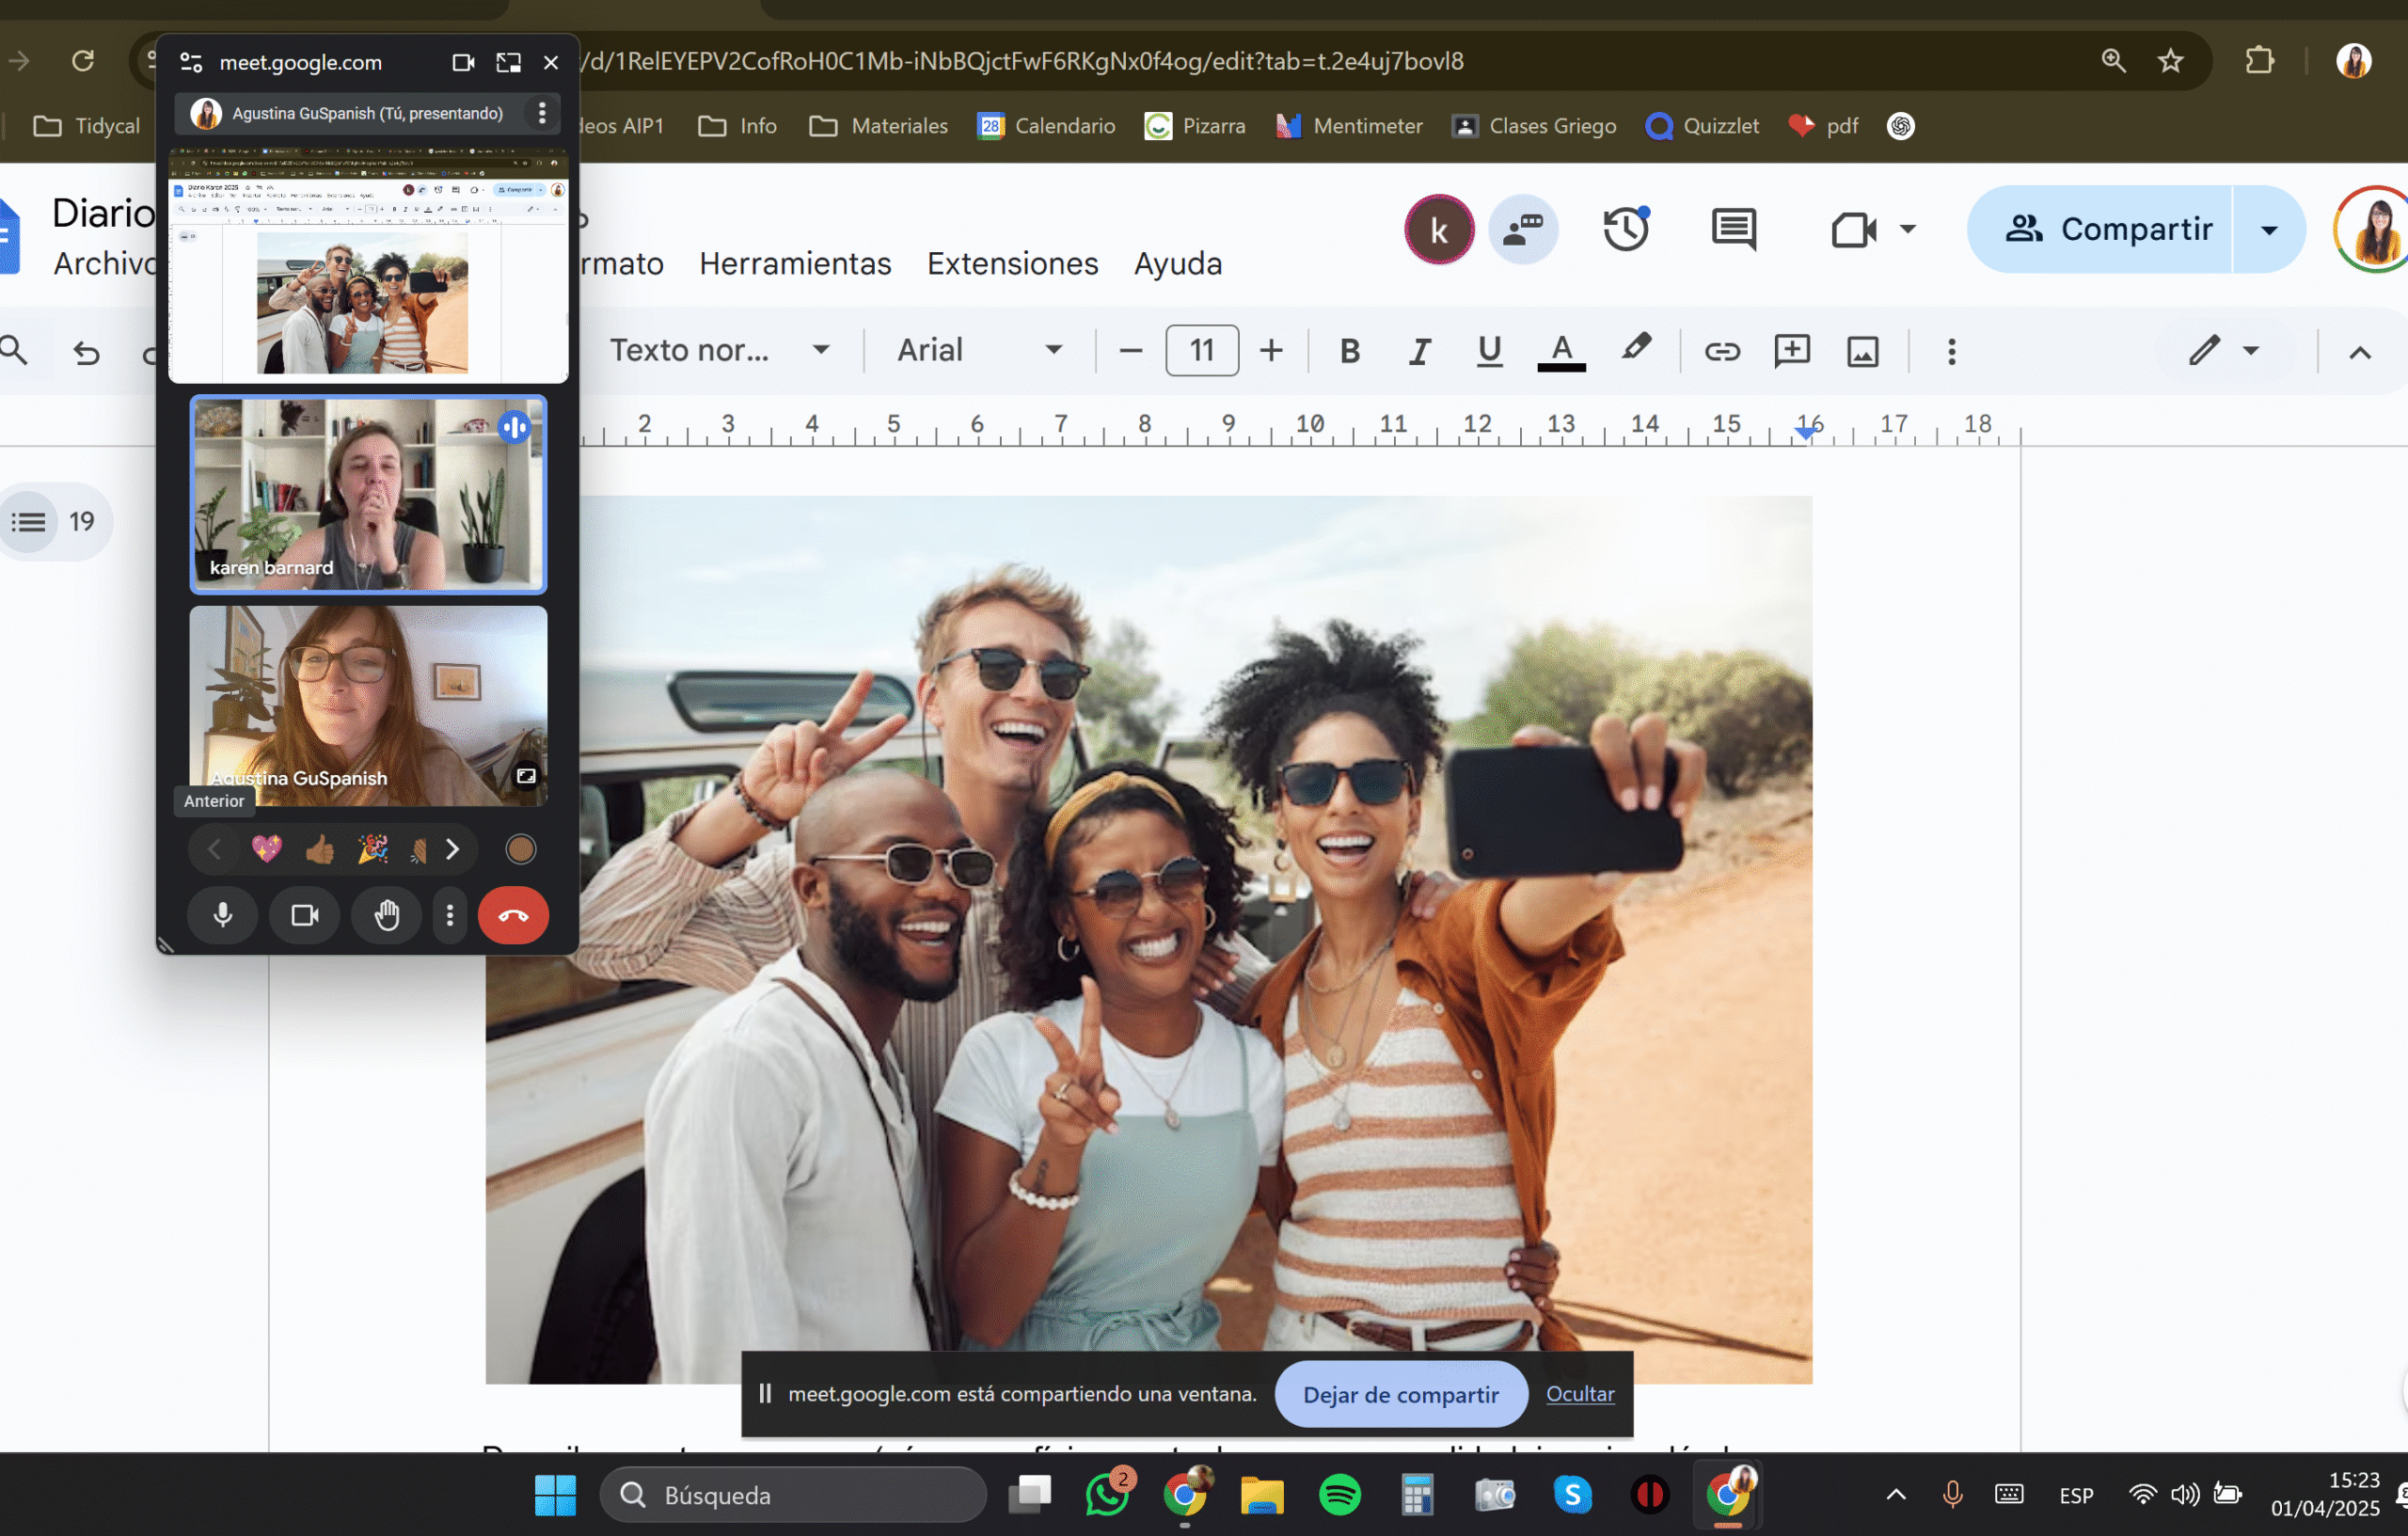Screen dimensions: 2408x1536
Task: Open the 'Texto nor...' paragraph style dropdown
Action: pos(820,350)
